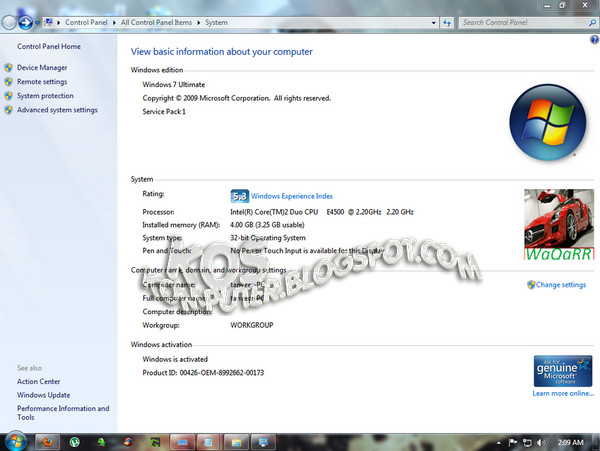The width and height of the screenshot is (600, 451).
Task: Click the shield icon beside Advanced system settings
Action: pos(8,110)
